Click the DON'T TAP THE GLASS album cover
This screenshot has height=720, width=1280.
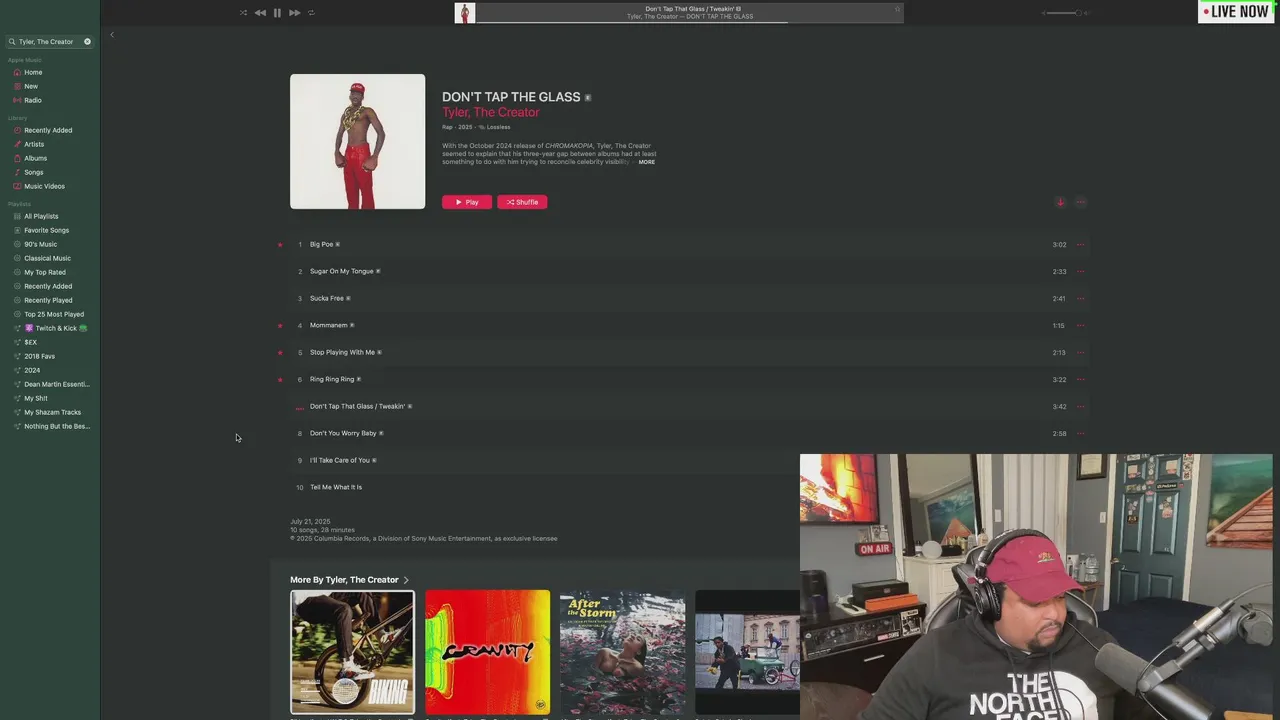pos(357,142)
